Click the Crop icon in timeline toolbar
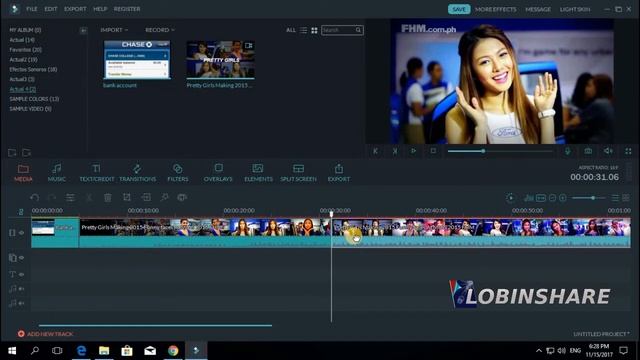 tap(127, 198)
